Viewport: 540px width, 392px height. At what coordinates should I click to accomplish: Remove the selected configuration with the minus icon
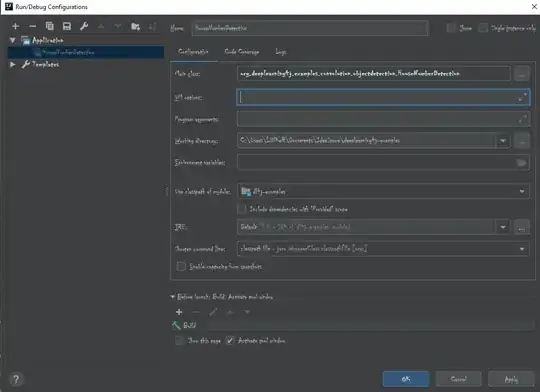(32, 26)
